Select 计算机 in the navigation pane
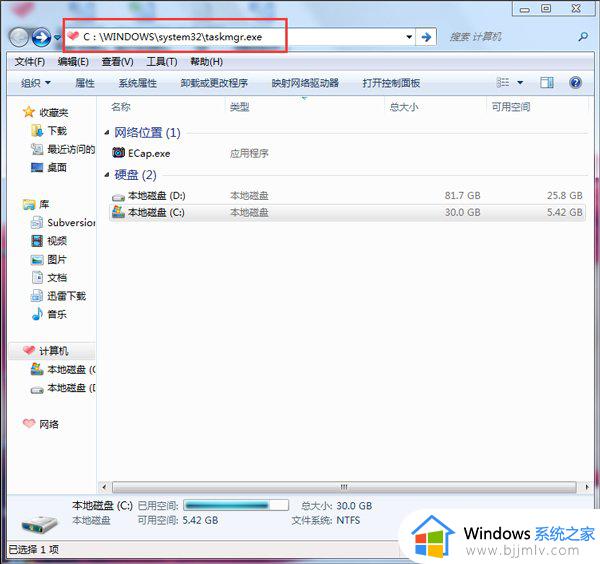The height and width of the screenshot is (564, 600). click(54, 350)
